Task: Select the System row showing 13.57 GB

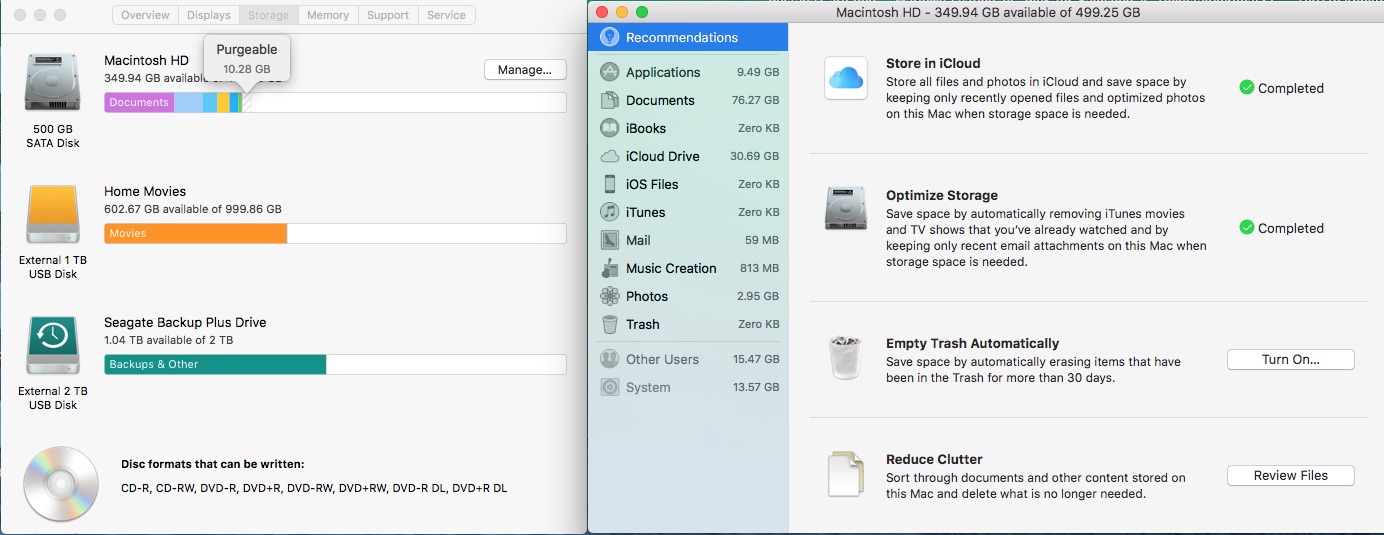Action: point(688,387)
